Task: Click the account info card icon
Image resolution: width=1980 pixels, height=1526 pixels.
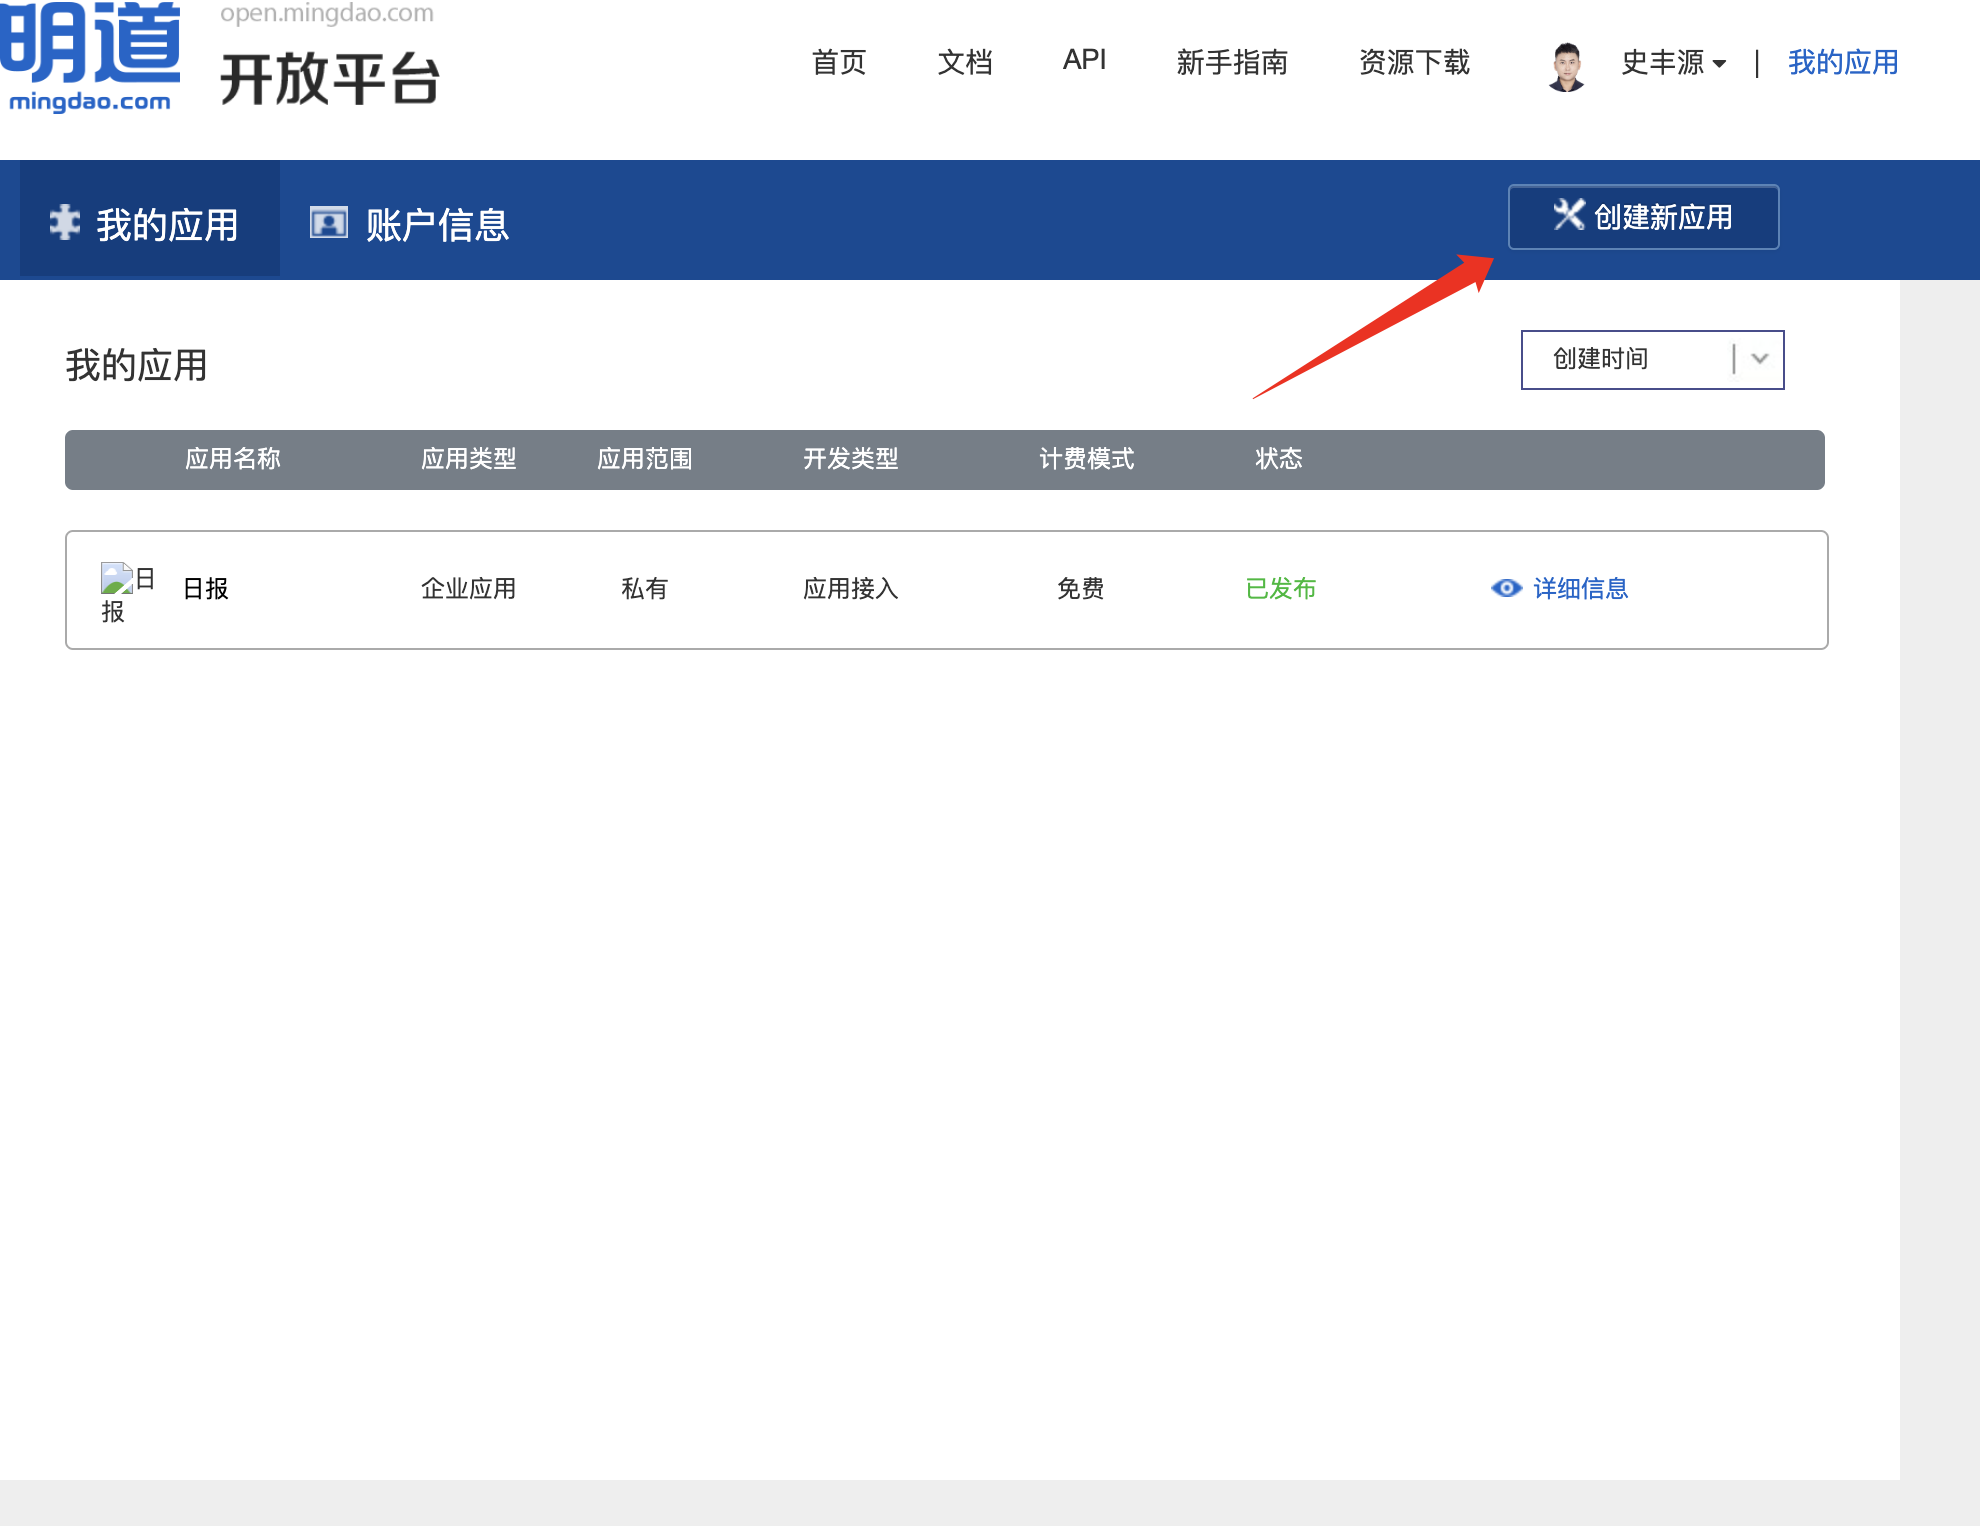Action: pos(328,222)
